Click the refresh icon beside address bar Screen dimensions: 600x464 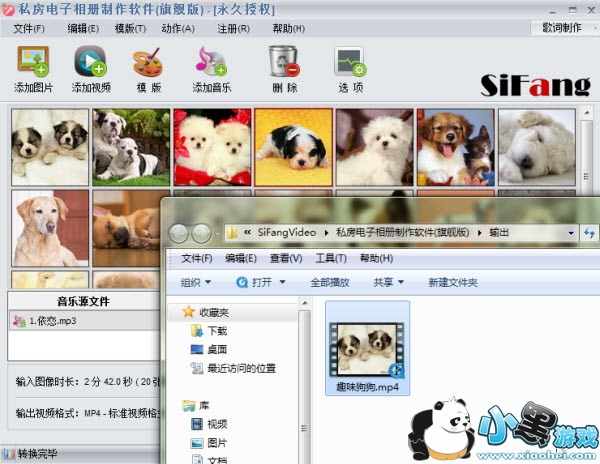point(589,233)
